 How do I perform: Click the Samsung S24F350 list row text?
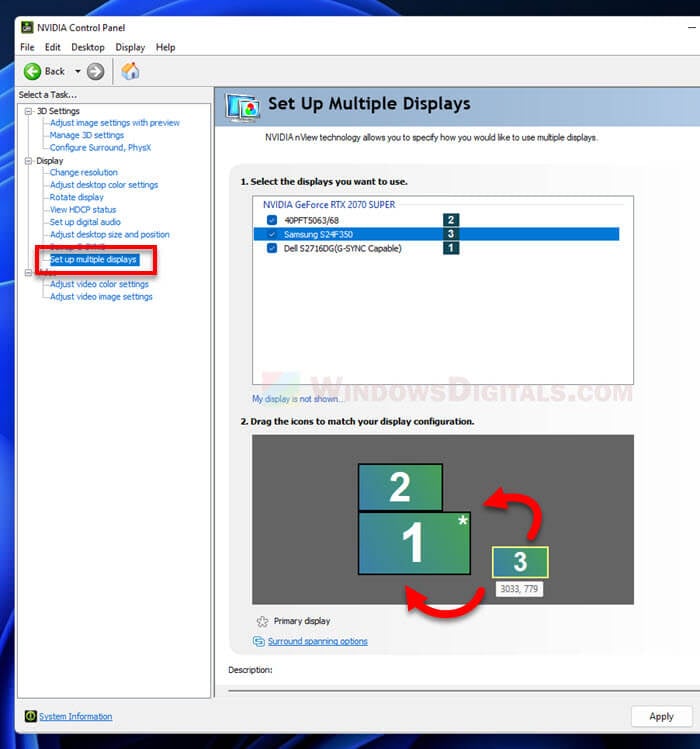[x=318, y=234]
